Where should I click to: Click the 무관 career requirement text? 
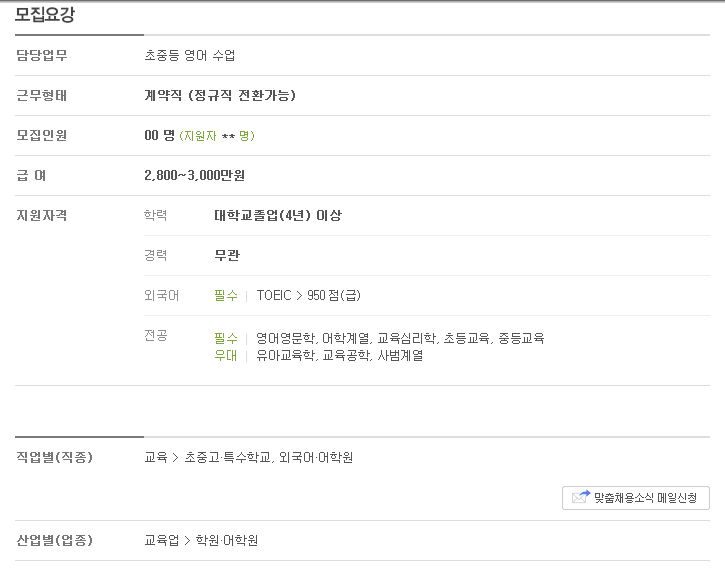(227, 255)
